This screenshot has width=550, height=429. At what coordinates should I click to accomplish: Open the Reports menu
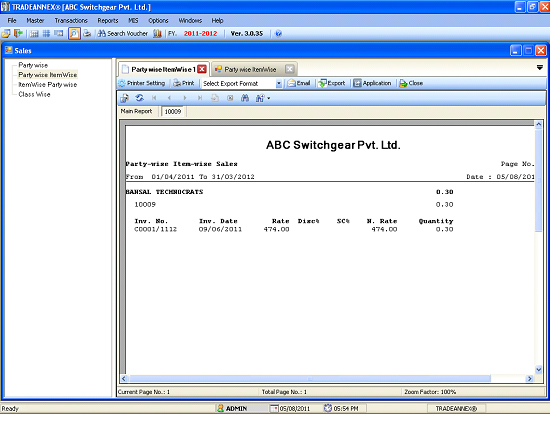coord(108,21)
